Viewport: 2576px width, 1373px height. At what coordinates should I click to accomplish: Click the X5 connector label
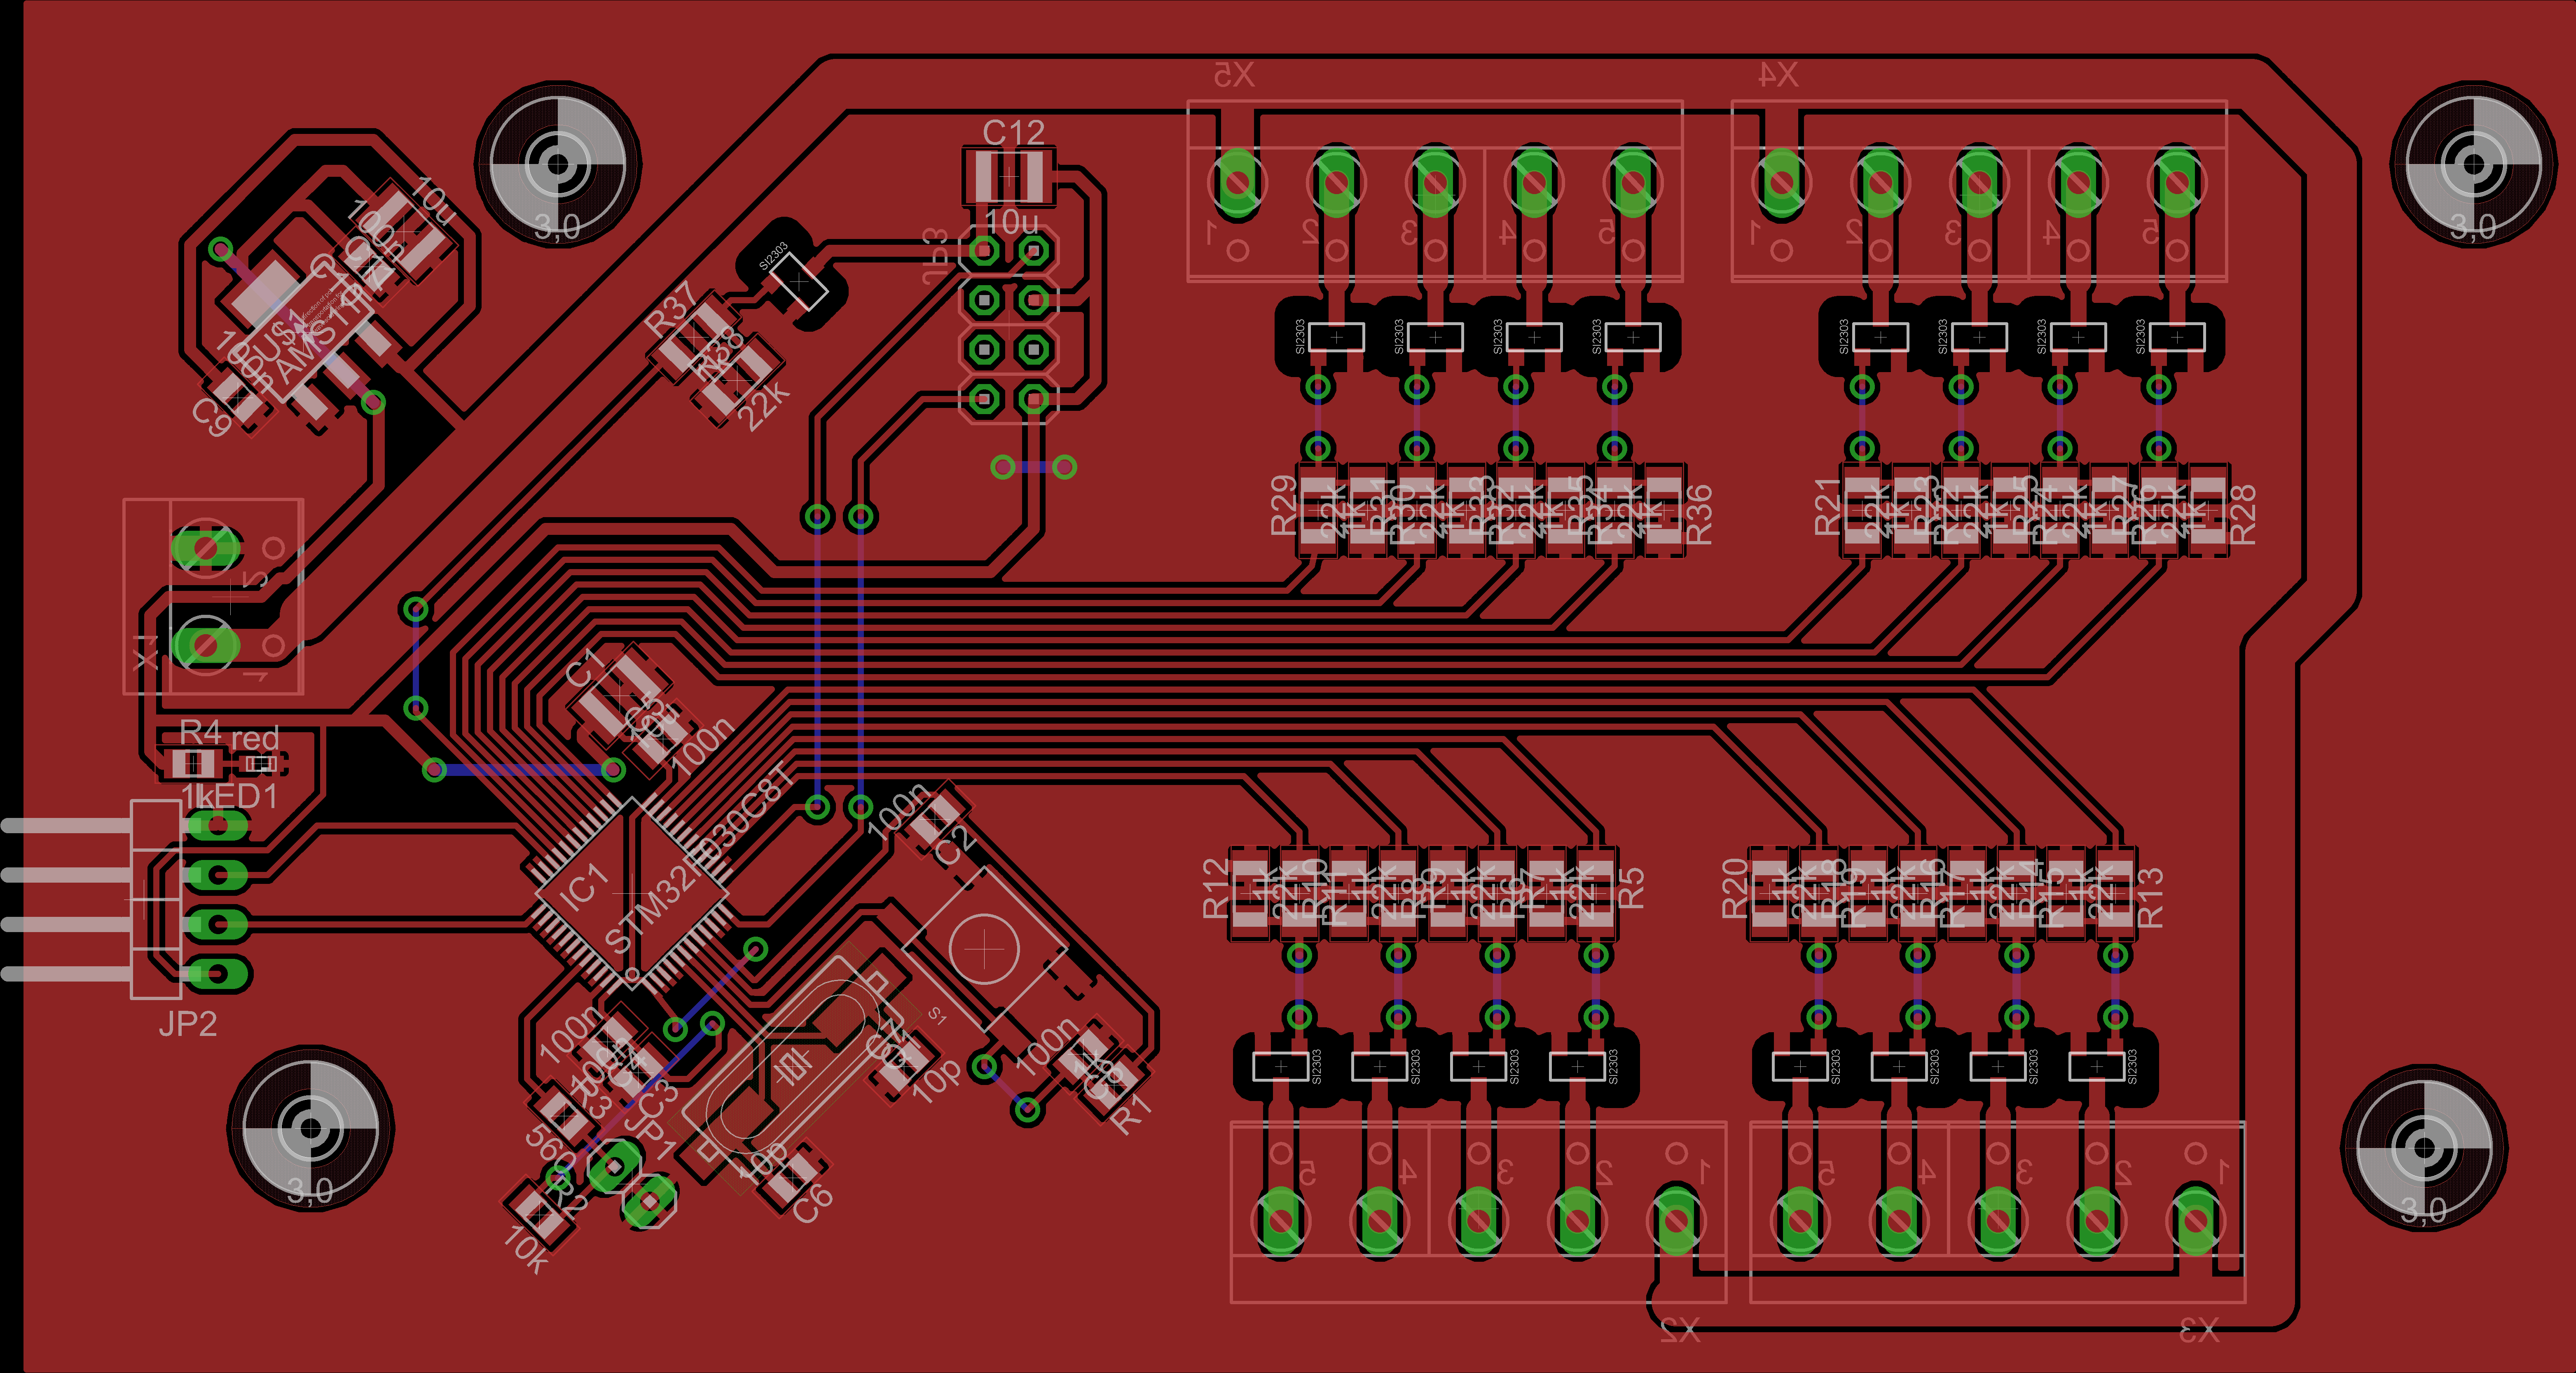1233,74
